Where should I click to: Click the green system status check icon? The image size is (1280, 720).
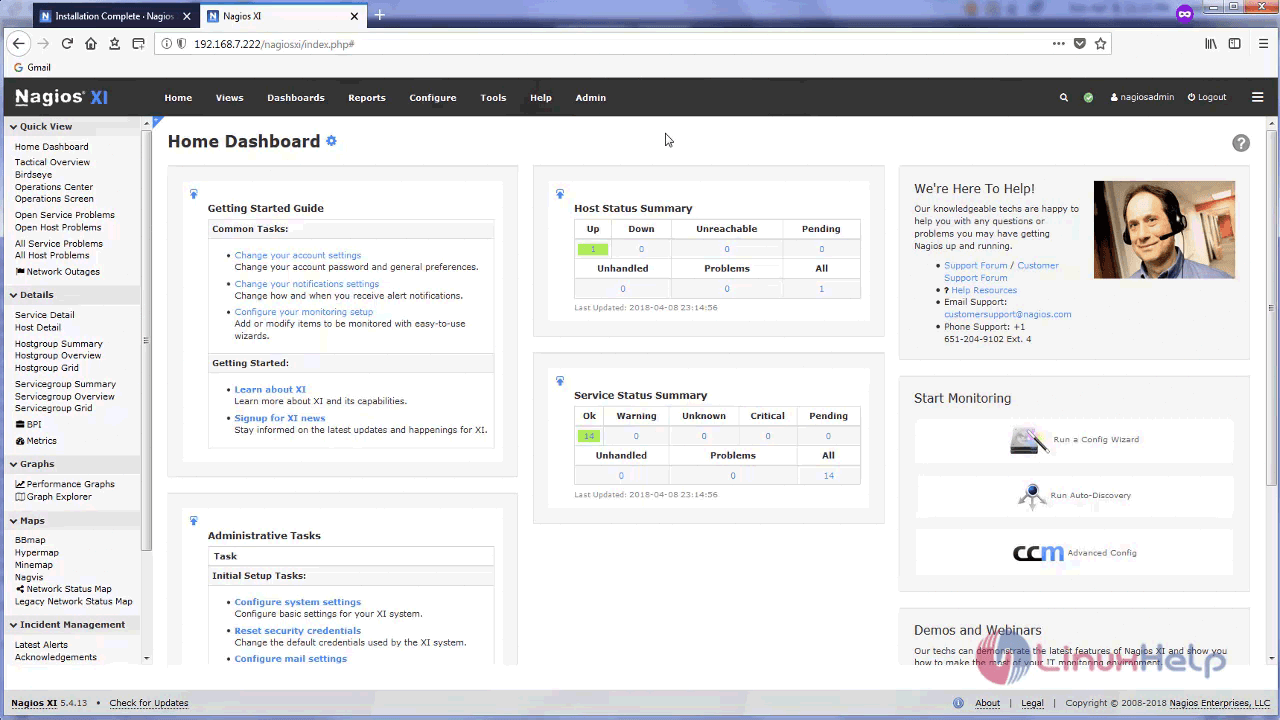click(1088, 98)
